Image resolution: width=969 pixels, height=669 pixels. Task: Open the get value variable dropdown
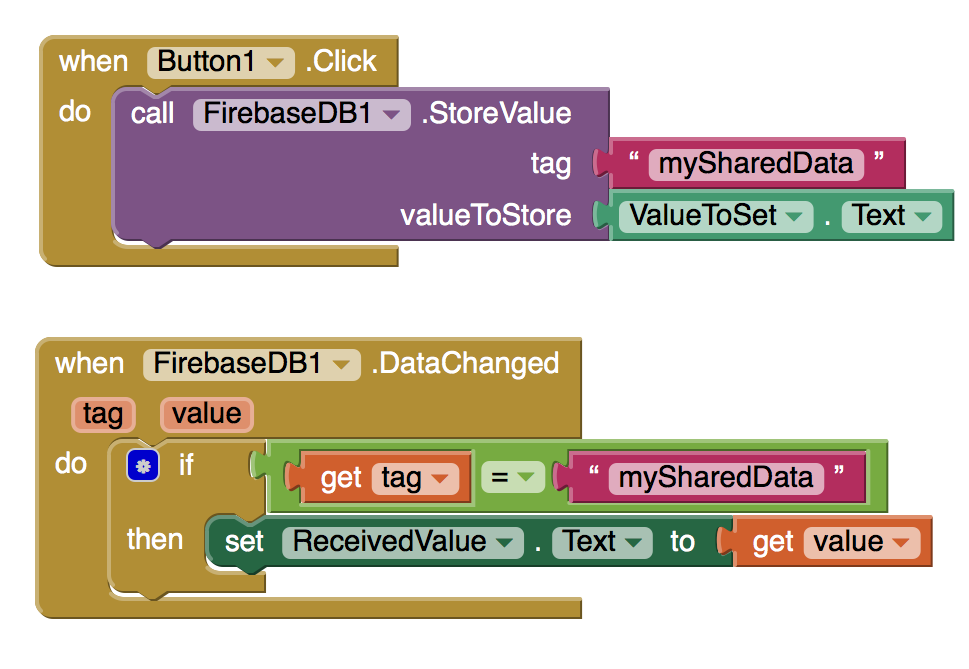pos(862,542)
